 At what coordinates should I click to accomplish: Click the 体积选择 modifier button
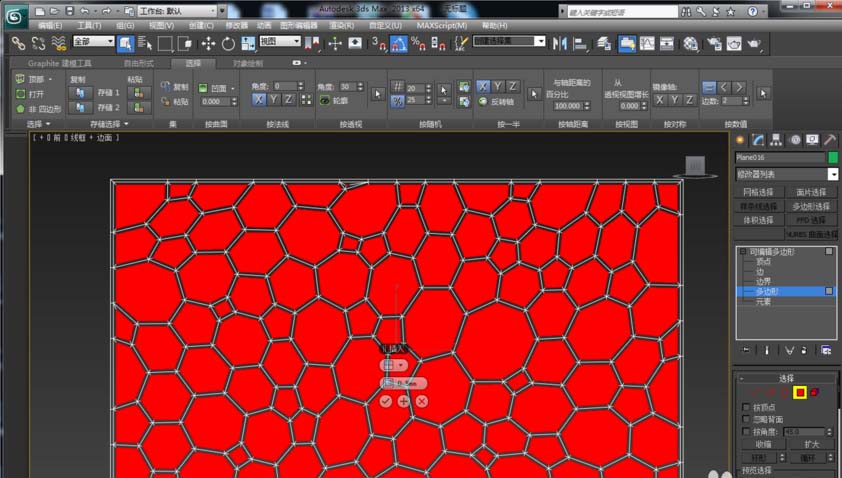click(x=758, y=220)
